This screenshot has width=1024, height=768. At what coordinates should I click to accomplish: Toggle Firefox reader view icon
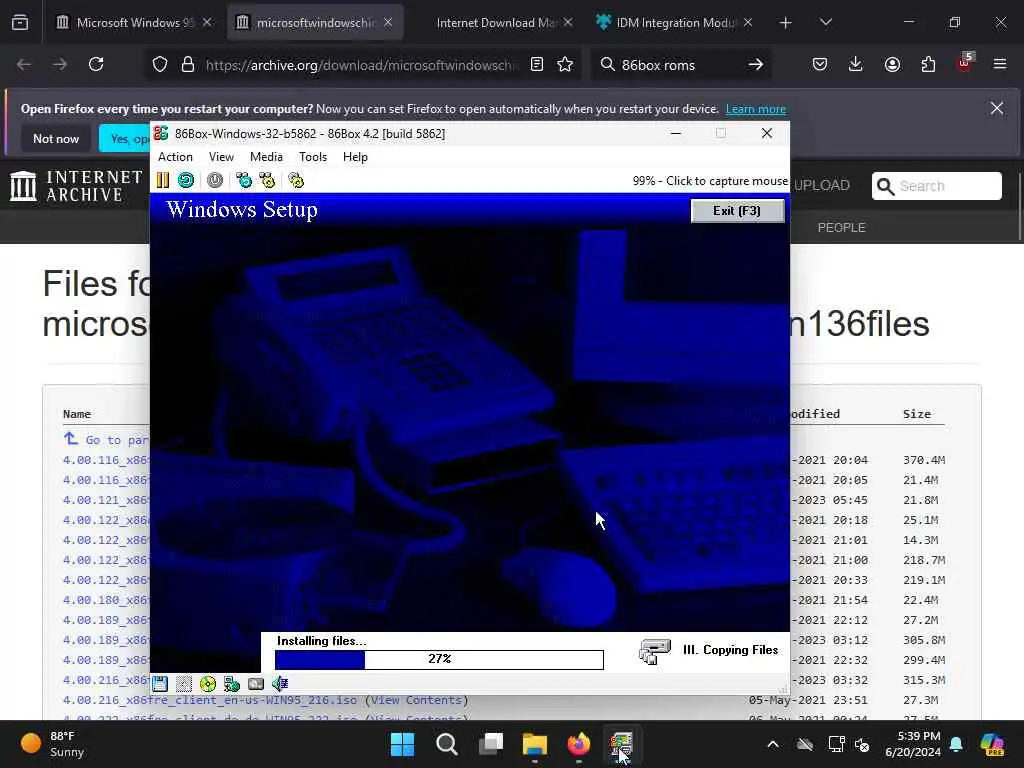pos(537,64)
